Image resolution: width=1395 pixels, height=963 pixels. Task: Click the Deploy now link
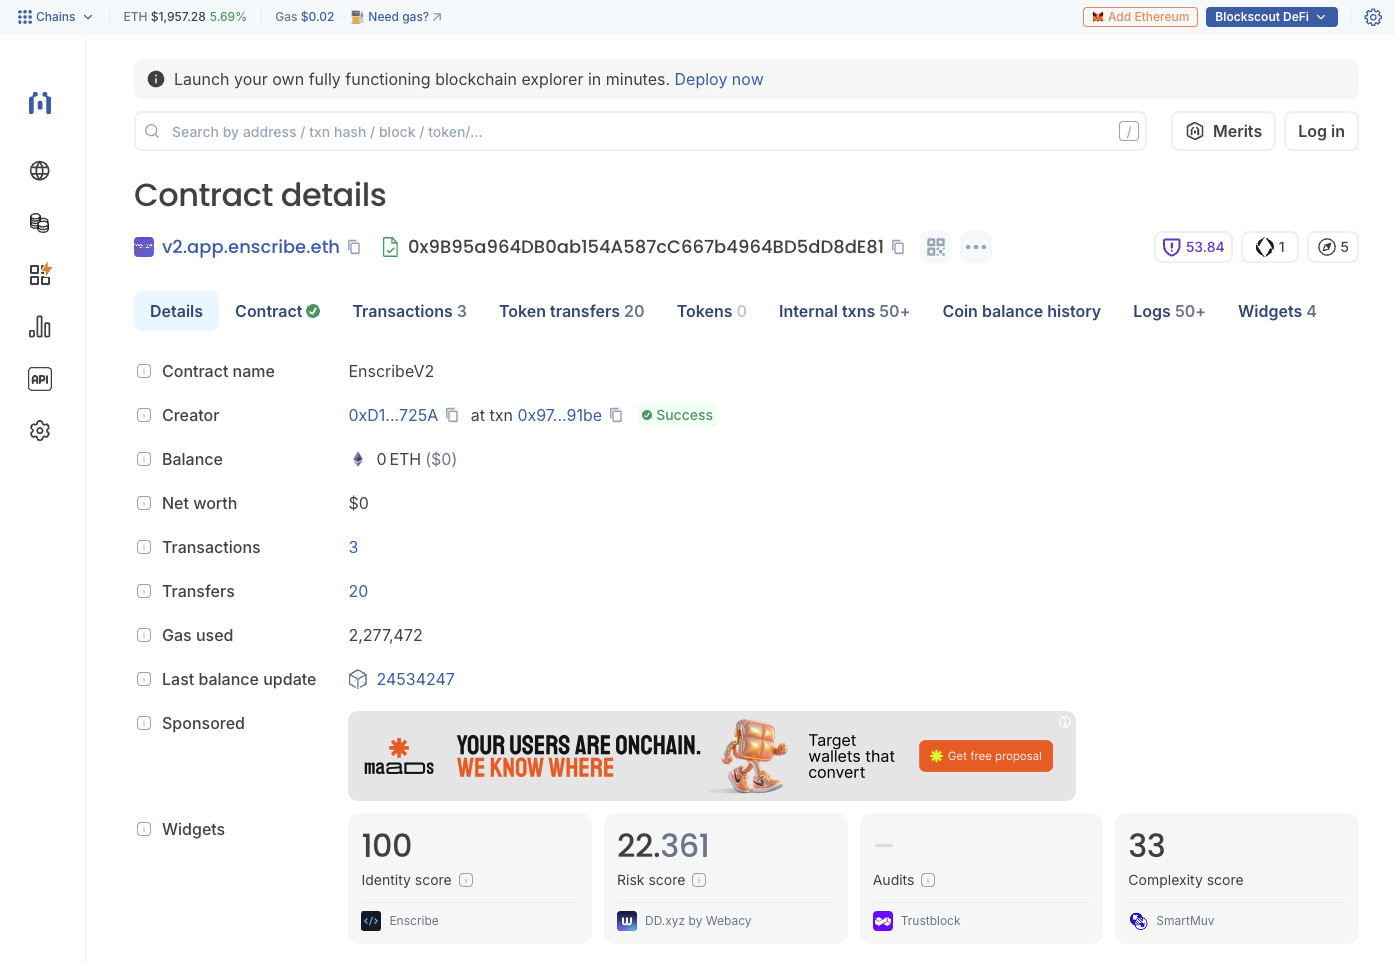[x=719, y=78]
